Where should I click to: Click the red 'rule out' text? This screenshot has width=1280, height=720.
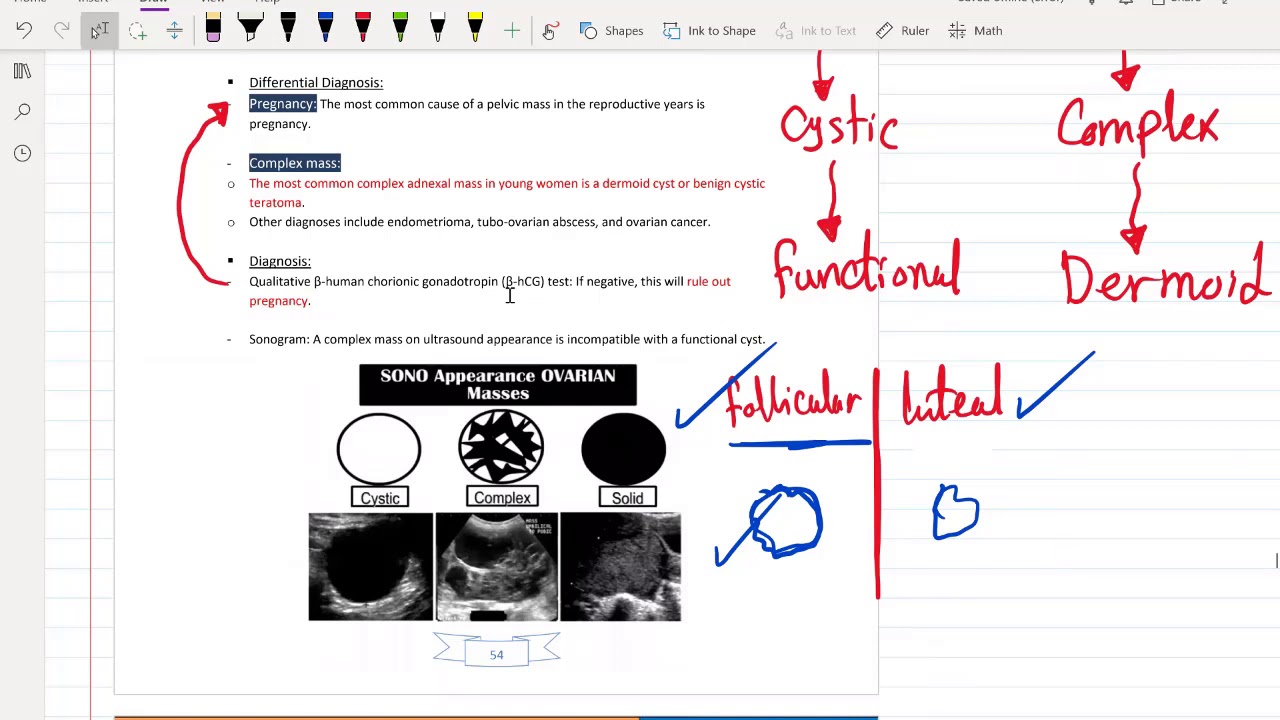[709, 282]
